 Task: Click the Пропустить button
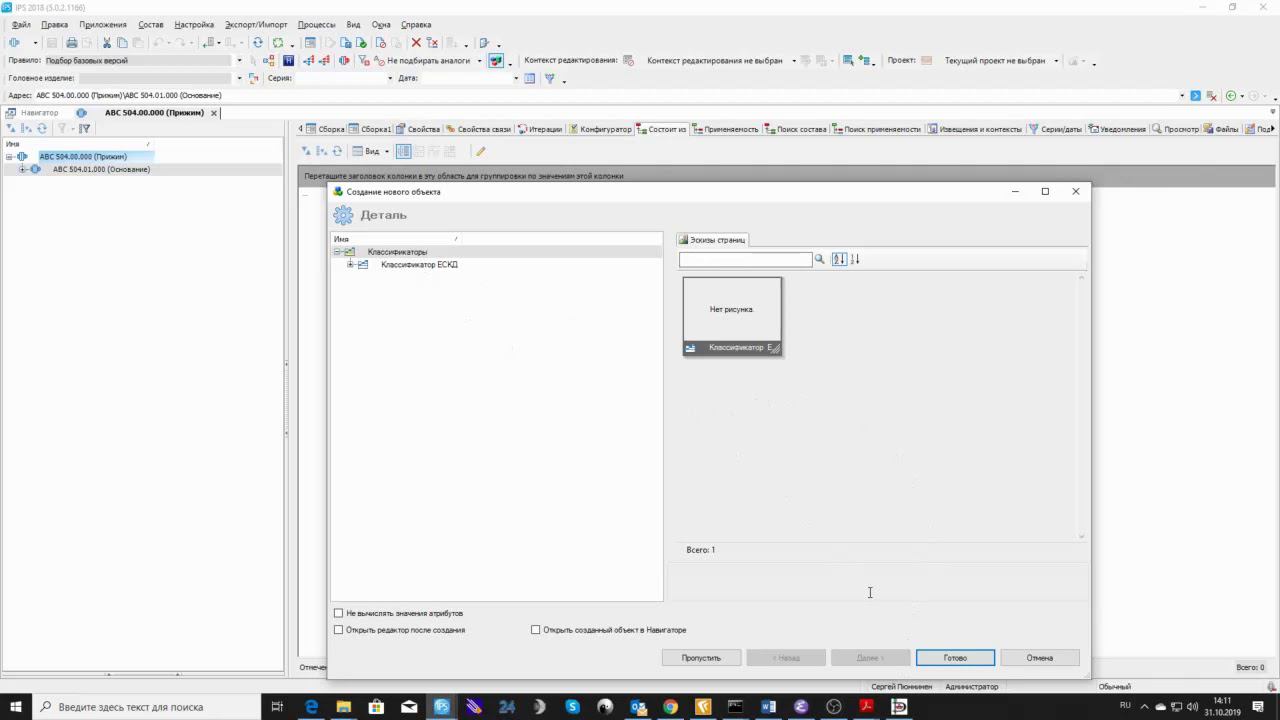[x=701, y=658]
